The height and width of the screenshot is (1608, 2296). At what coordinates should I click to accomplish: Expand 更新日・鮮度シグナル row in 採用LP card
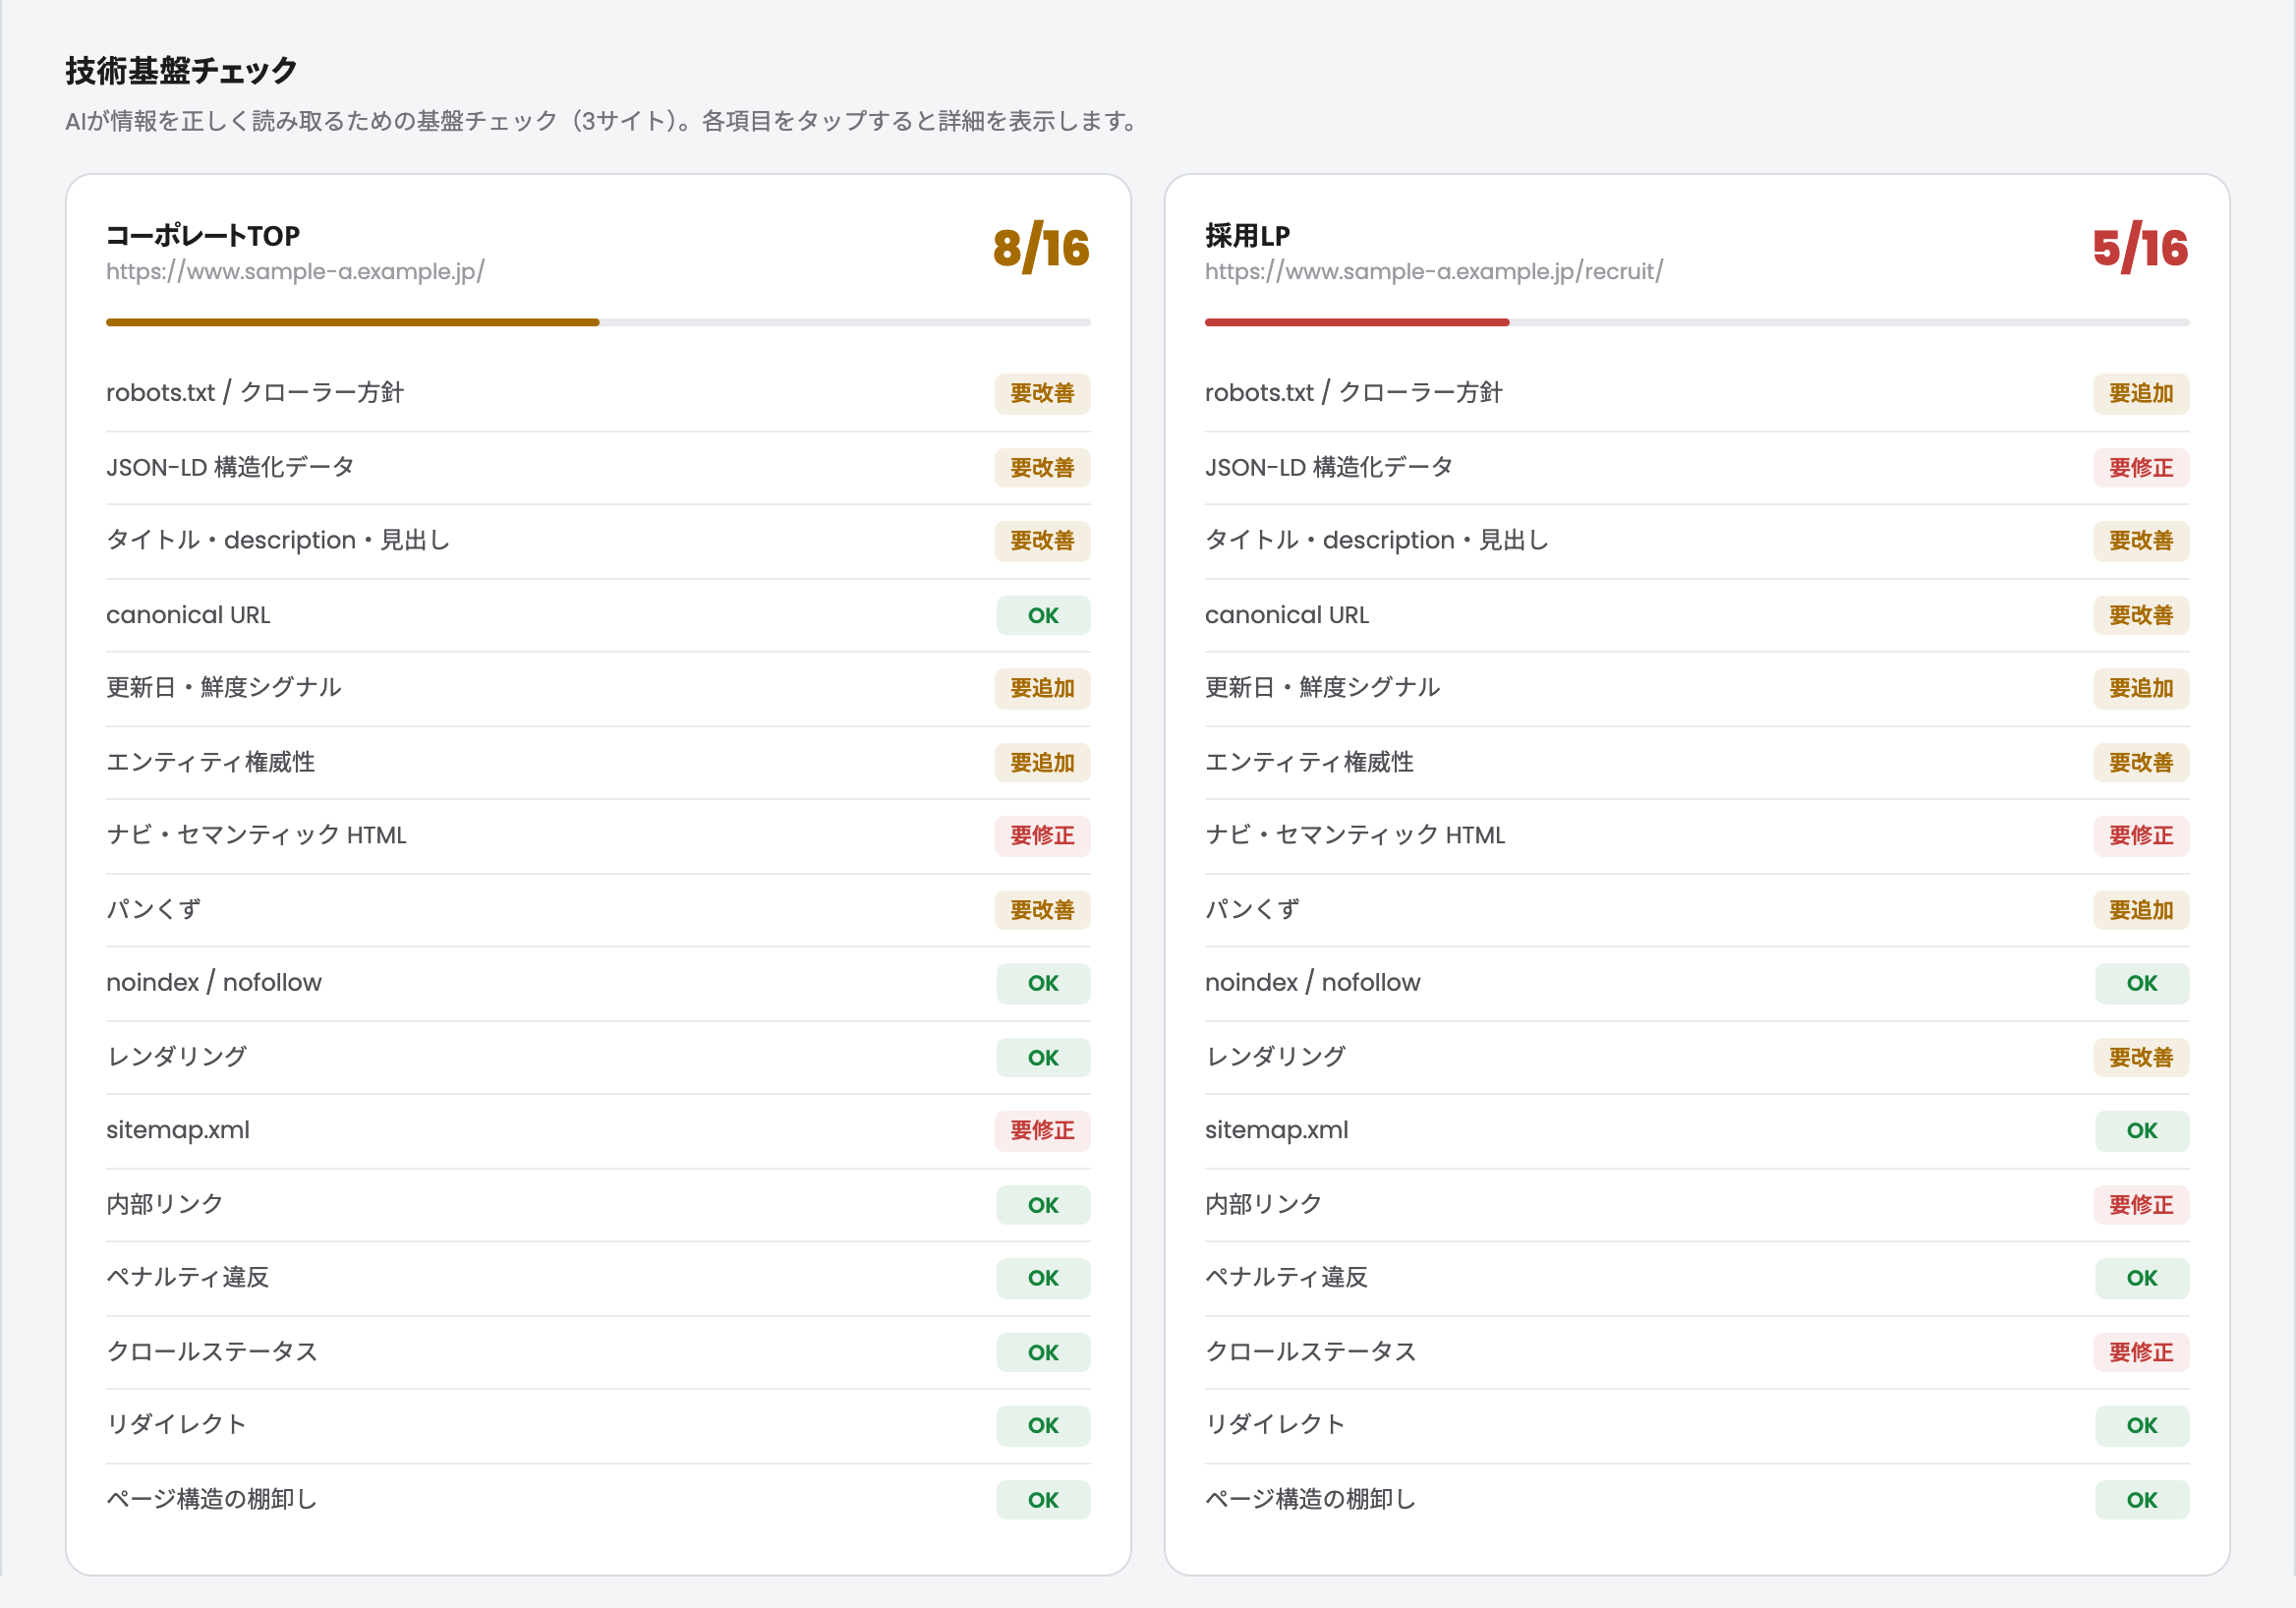tap(1696, 688)
